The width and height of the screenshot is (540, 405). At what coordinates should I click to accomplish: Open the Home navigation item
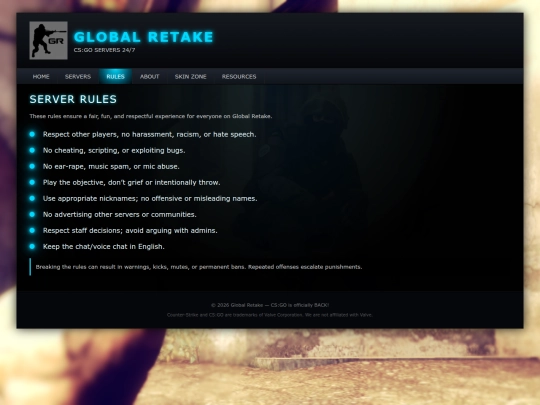pyautogui.click(x=41, y=76)
